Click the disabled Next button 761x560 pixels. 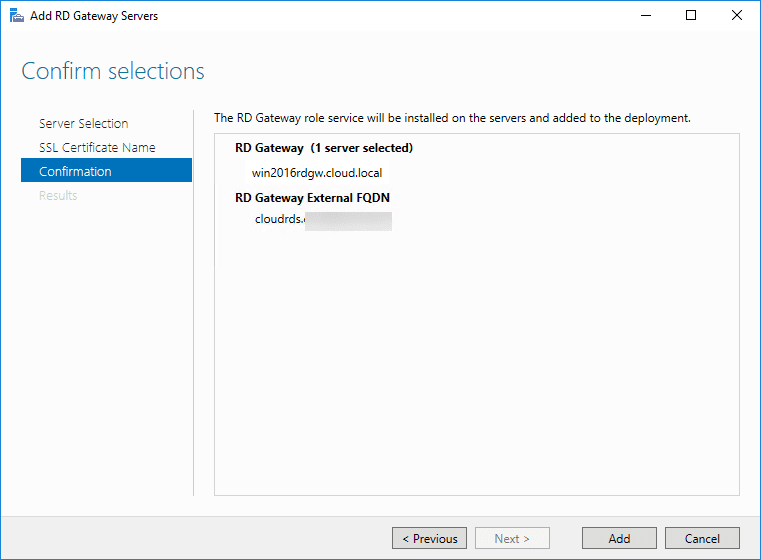pos(513,538)
